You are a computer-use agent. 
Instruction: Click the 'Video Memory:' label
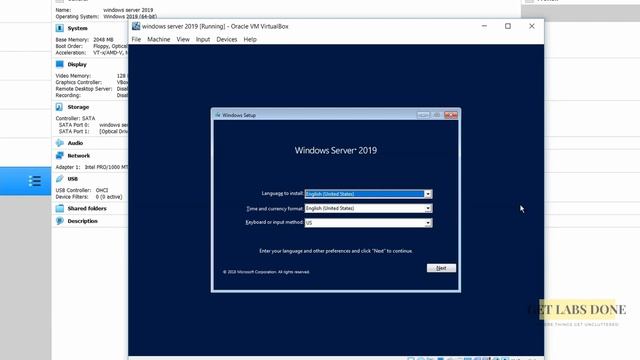[73, 76]
